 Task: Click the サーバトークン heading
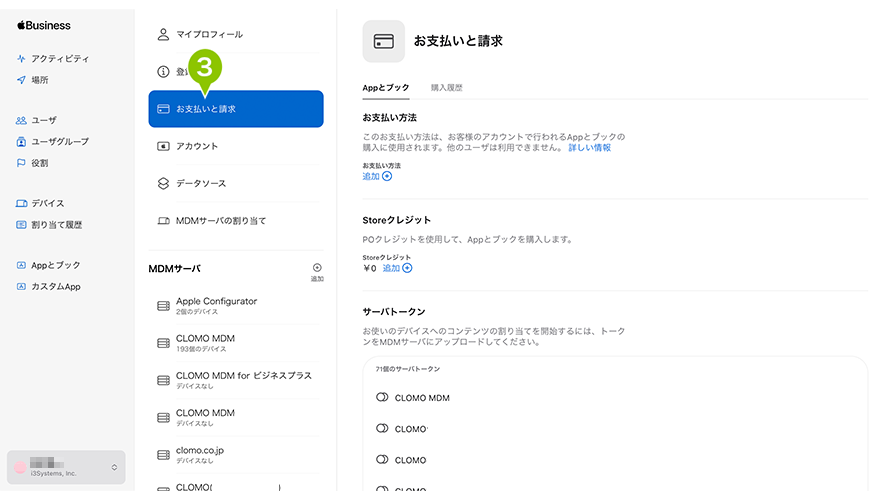point(394,312)
